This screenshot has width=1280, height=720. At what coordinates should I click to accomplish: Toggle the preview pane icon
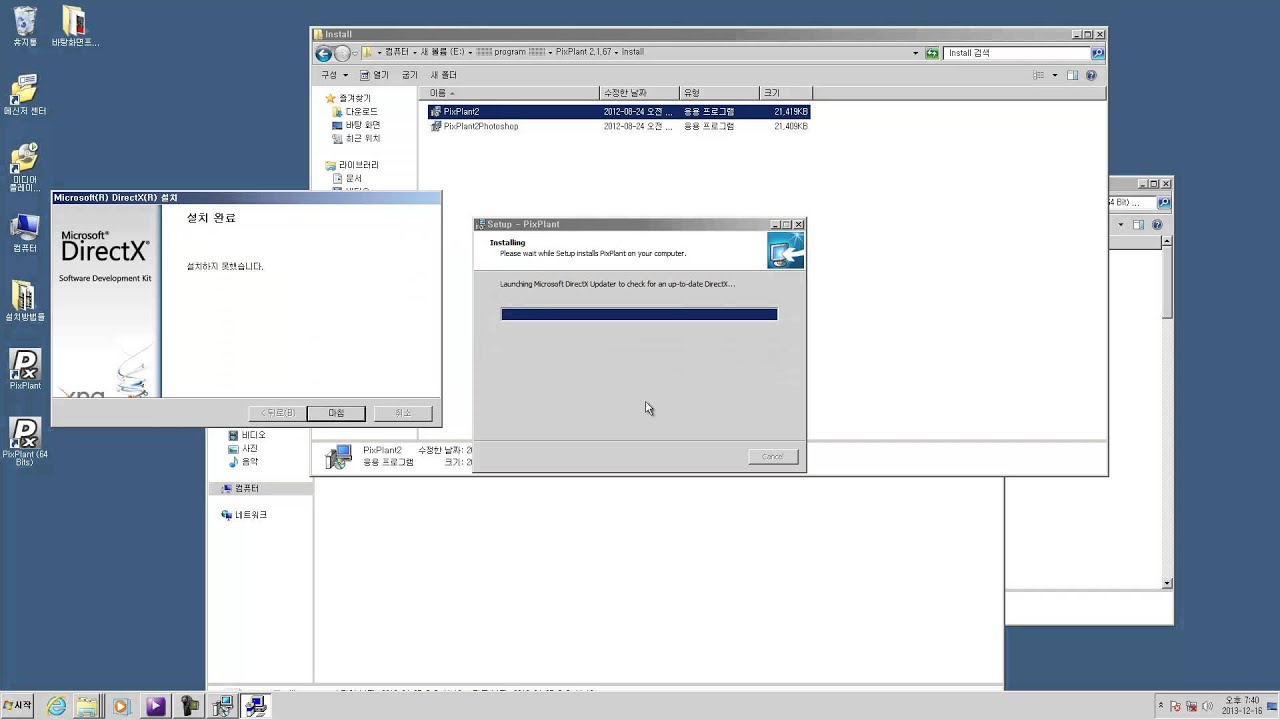[1072, 75]
